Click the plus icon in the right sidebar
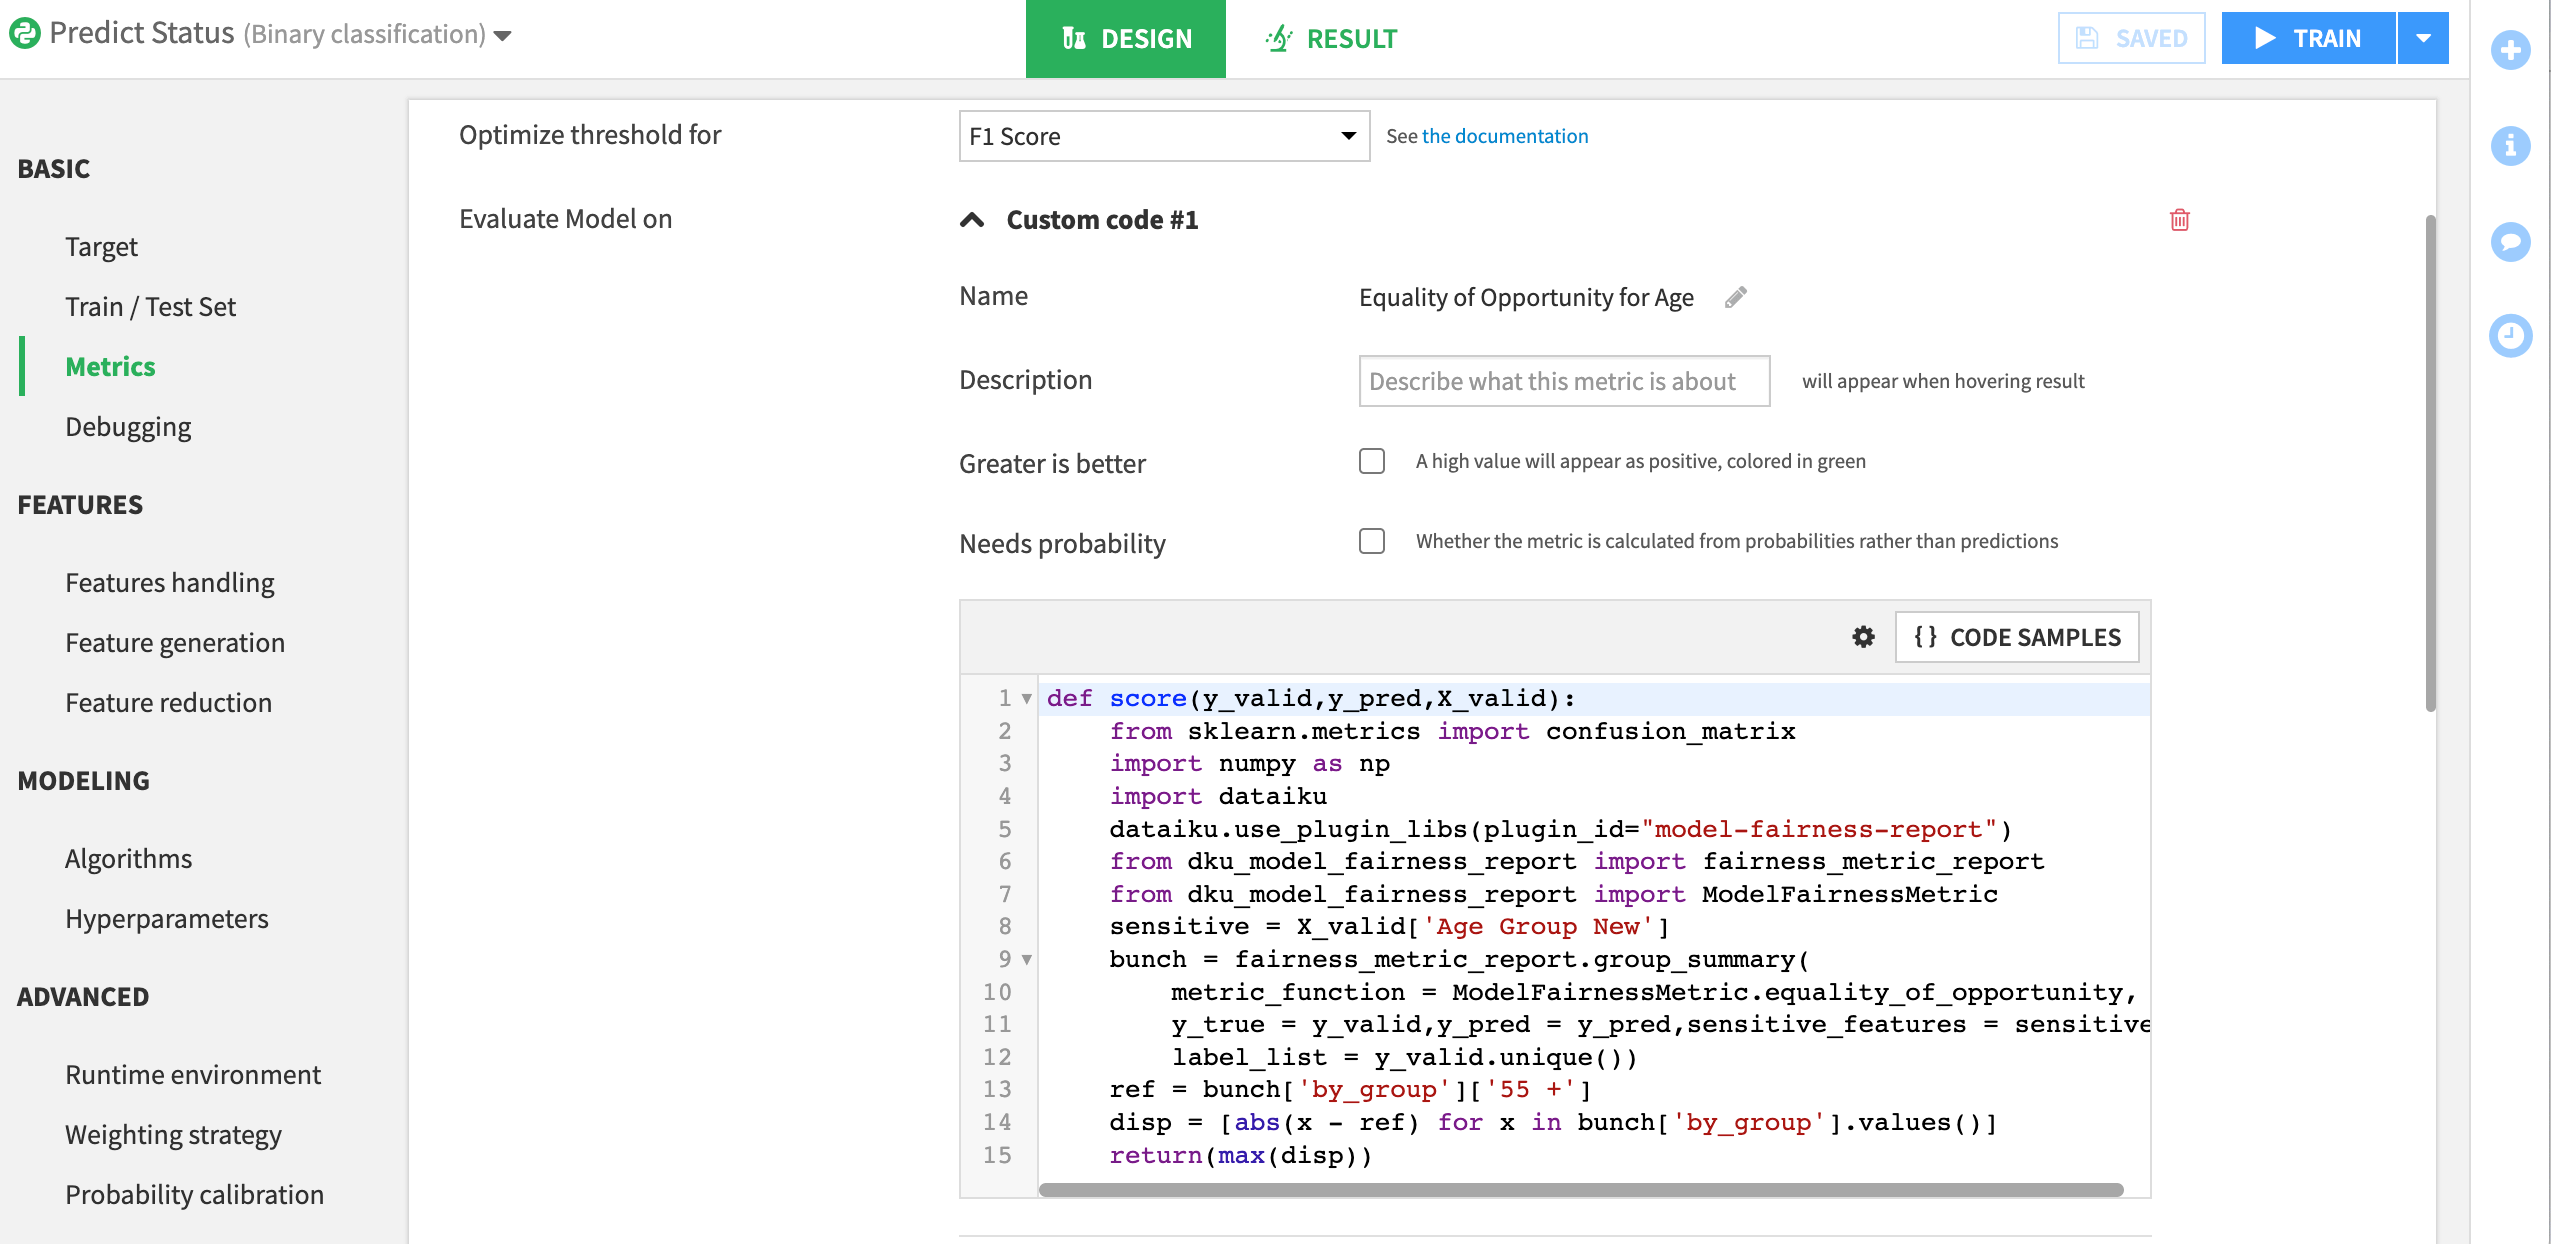Screen dimensions: 2551x1244 coord(2512,50)
